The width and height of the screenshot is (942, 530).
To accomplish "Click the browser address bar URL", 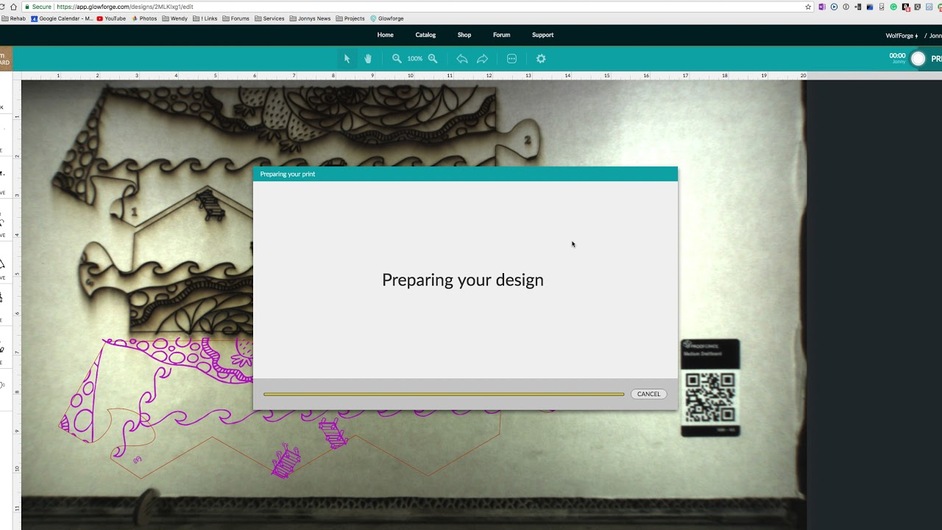I will pyautogui.click(x=125, y=7).
